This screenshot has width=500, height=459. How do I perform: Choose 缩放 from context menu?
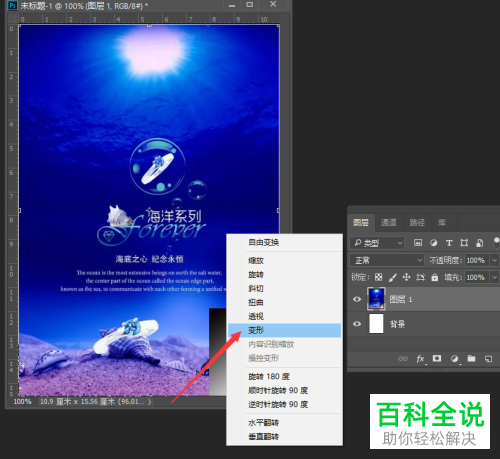(284, 260)
